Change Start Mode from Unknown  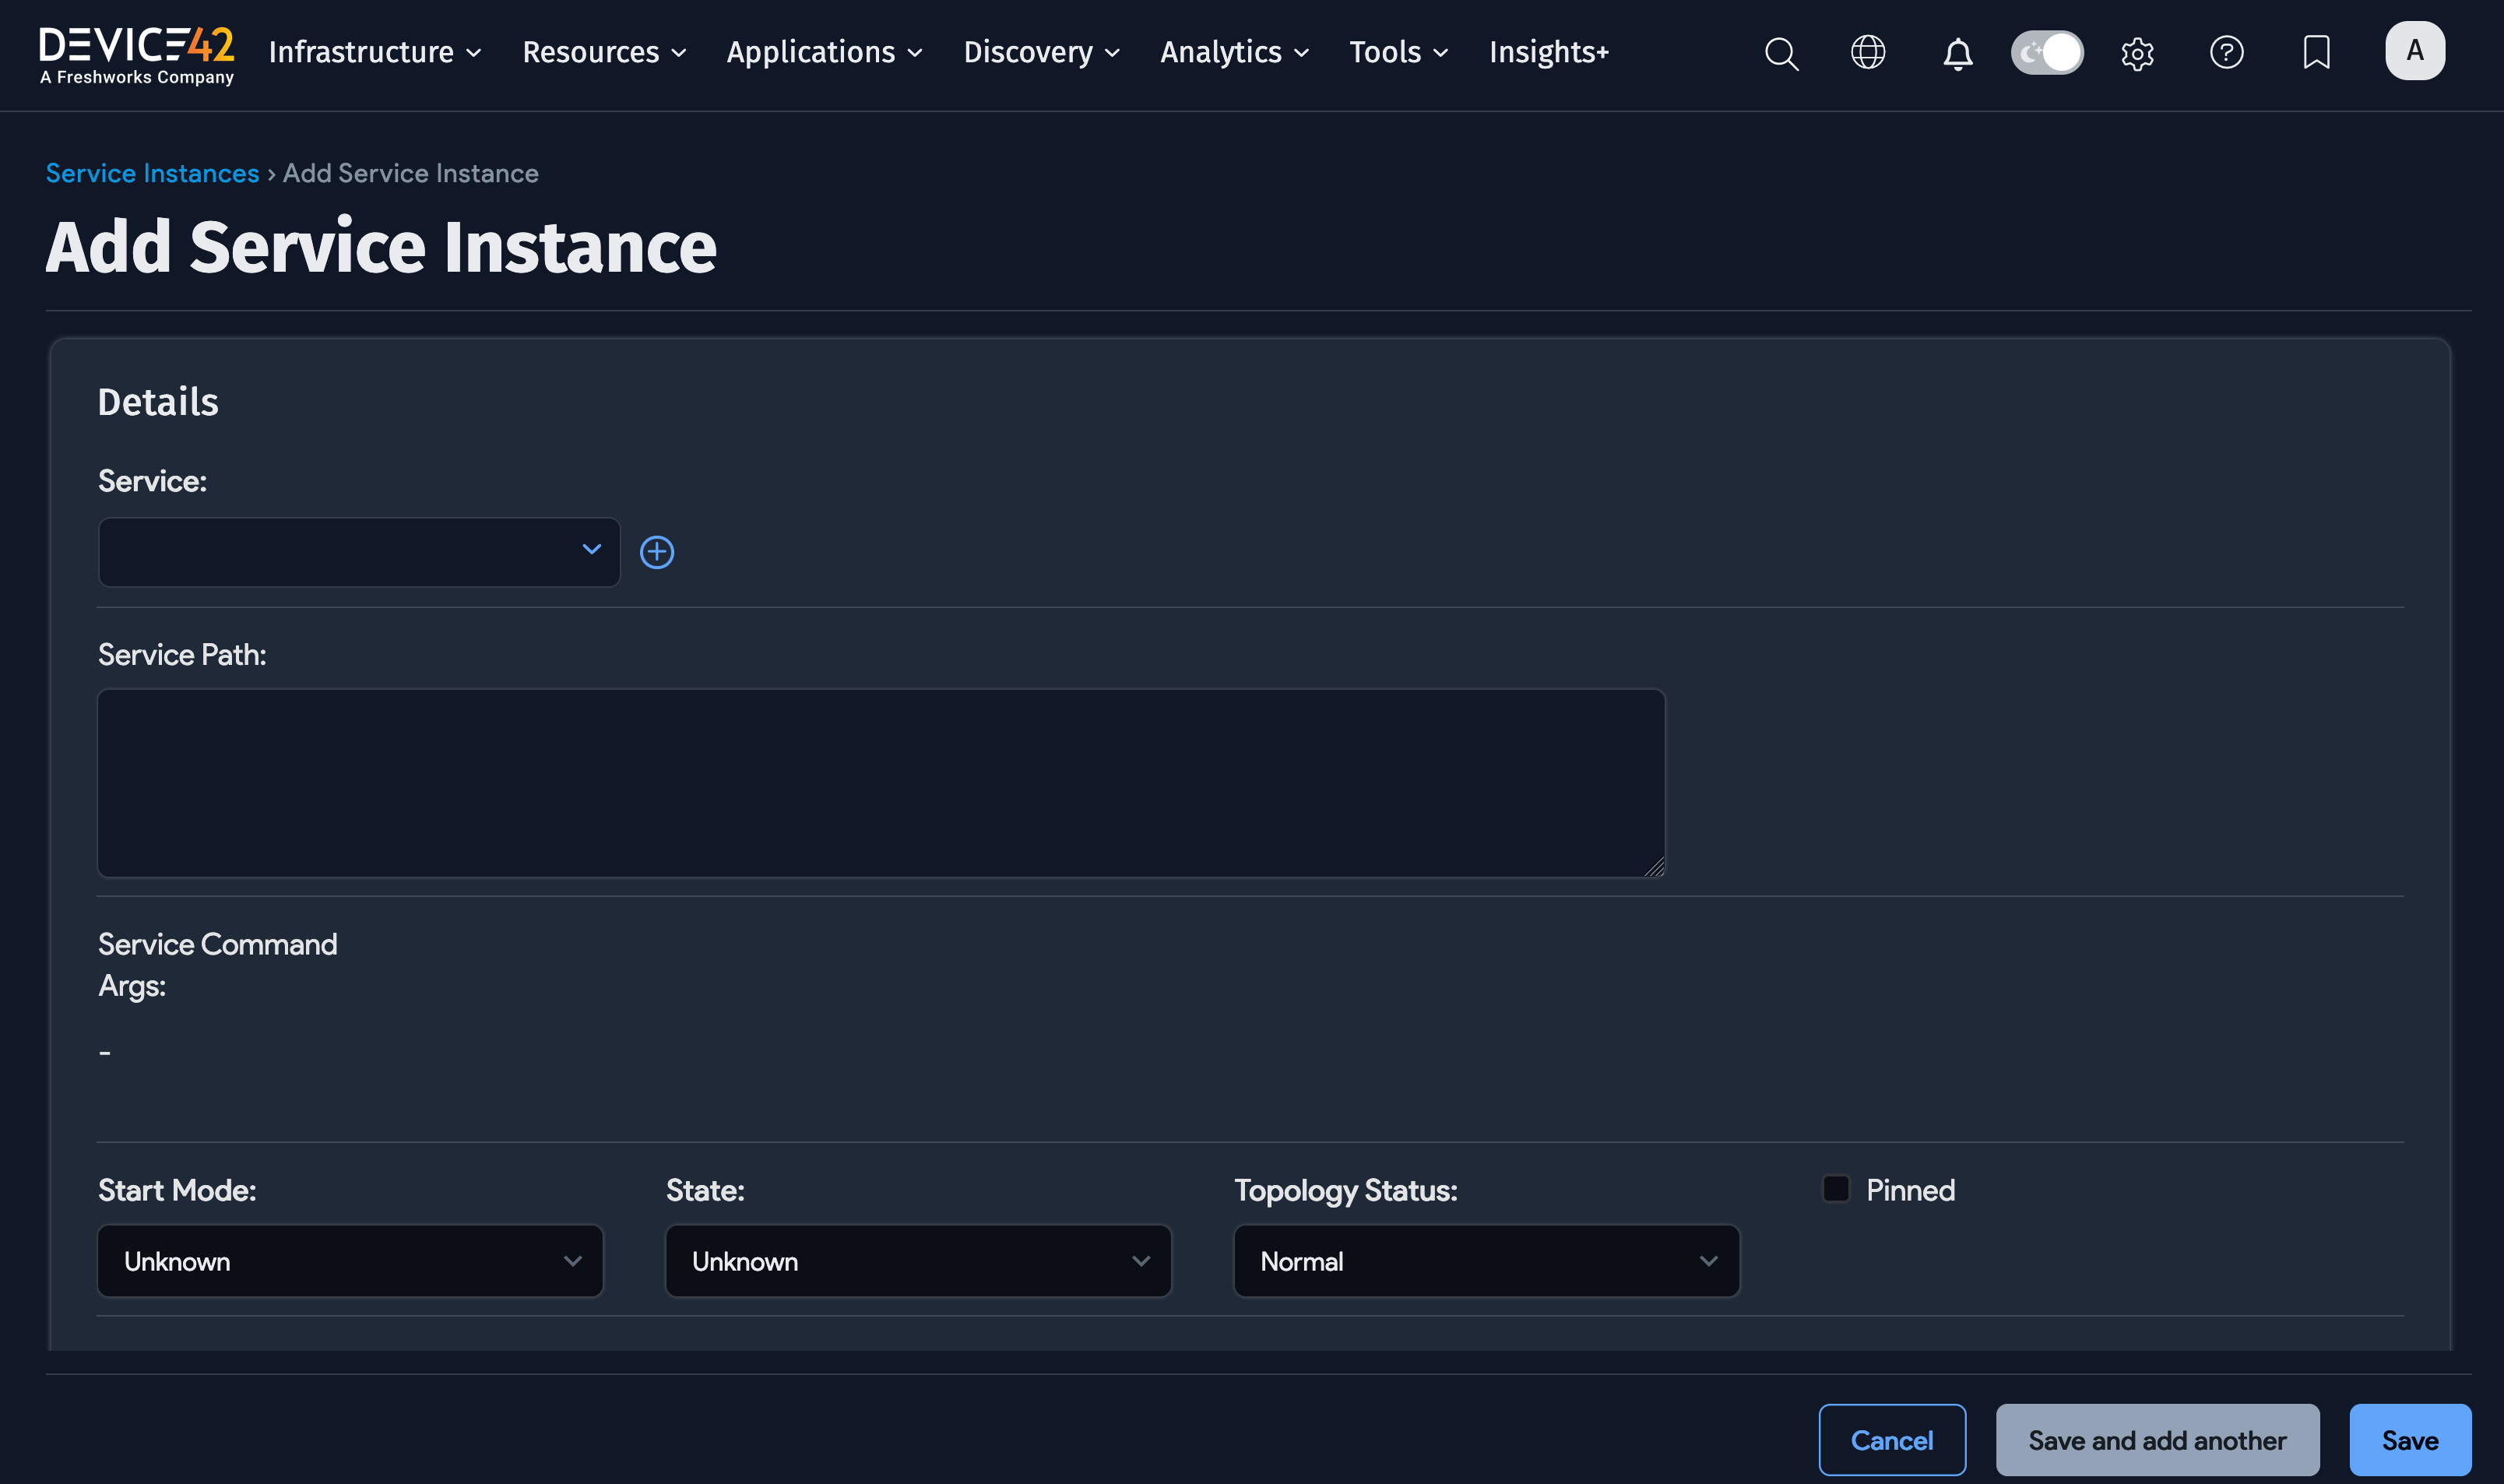click(349, 1260)
